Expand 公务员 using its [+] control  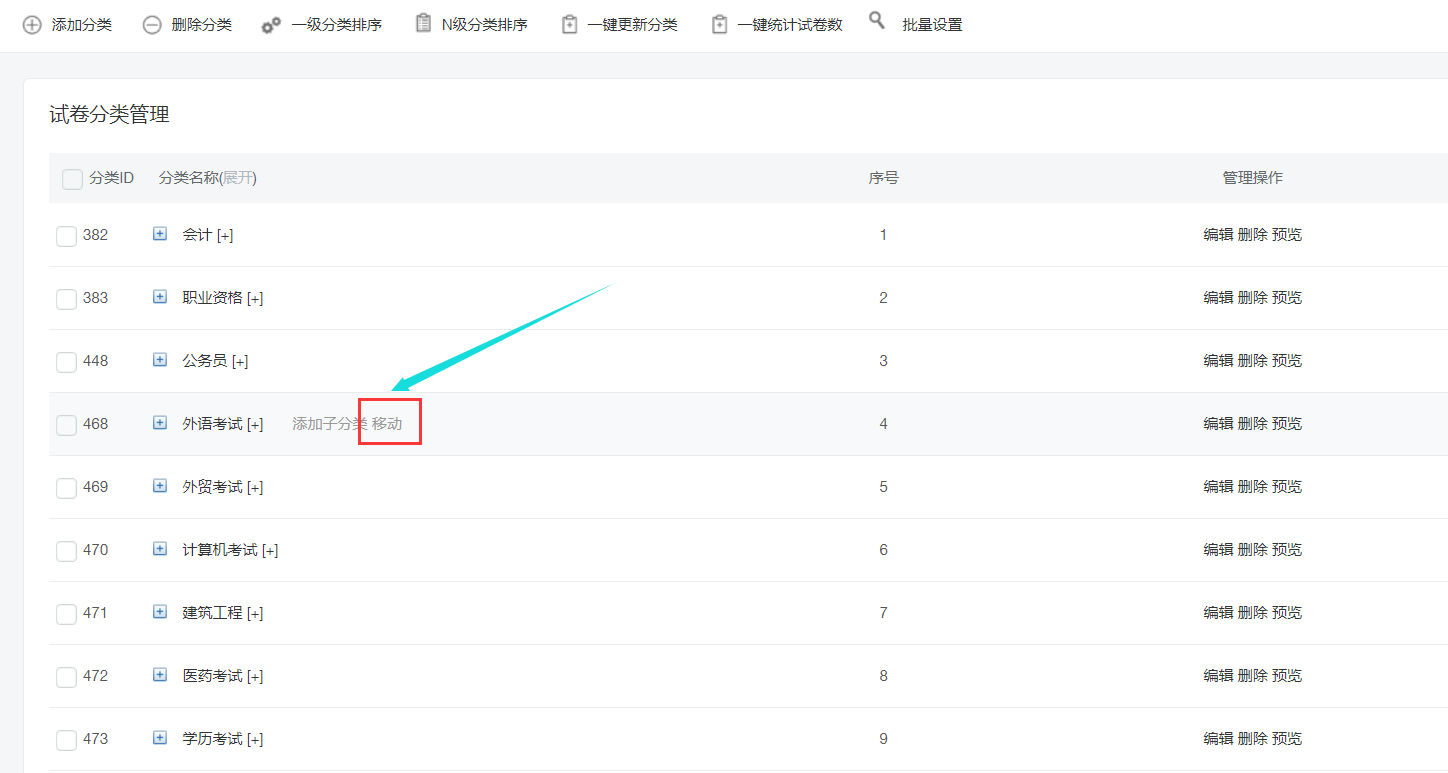pos(240,361)
